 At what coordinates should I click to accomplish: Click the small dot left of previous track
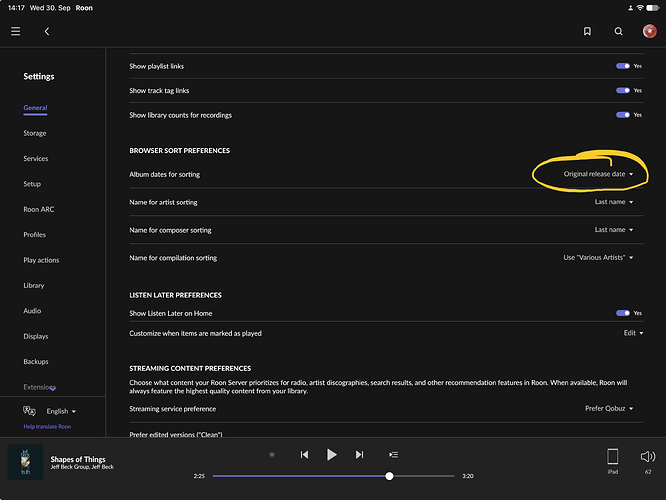click(272, 455)
